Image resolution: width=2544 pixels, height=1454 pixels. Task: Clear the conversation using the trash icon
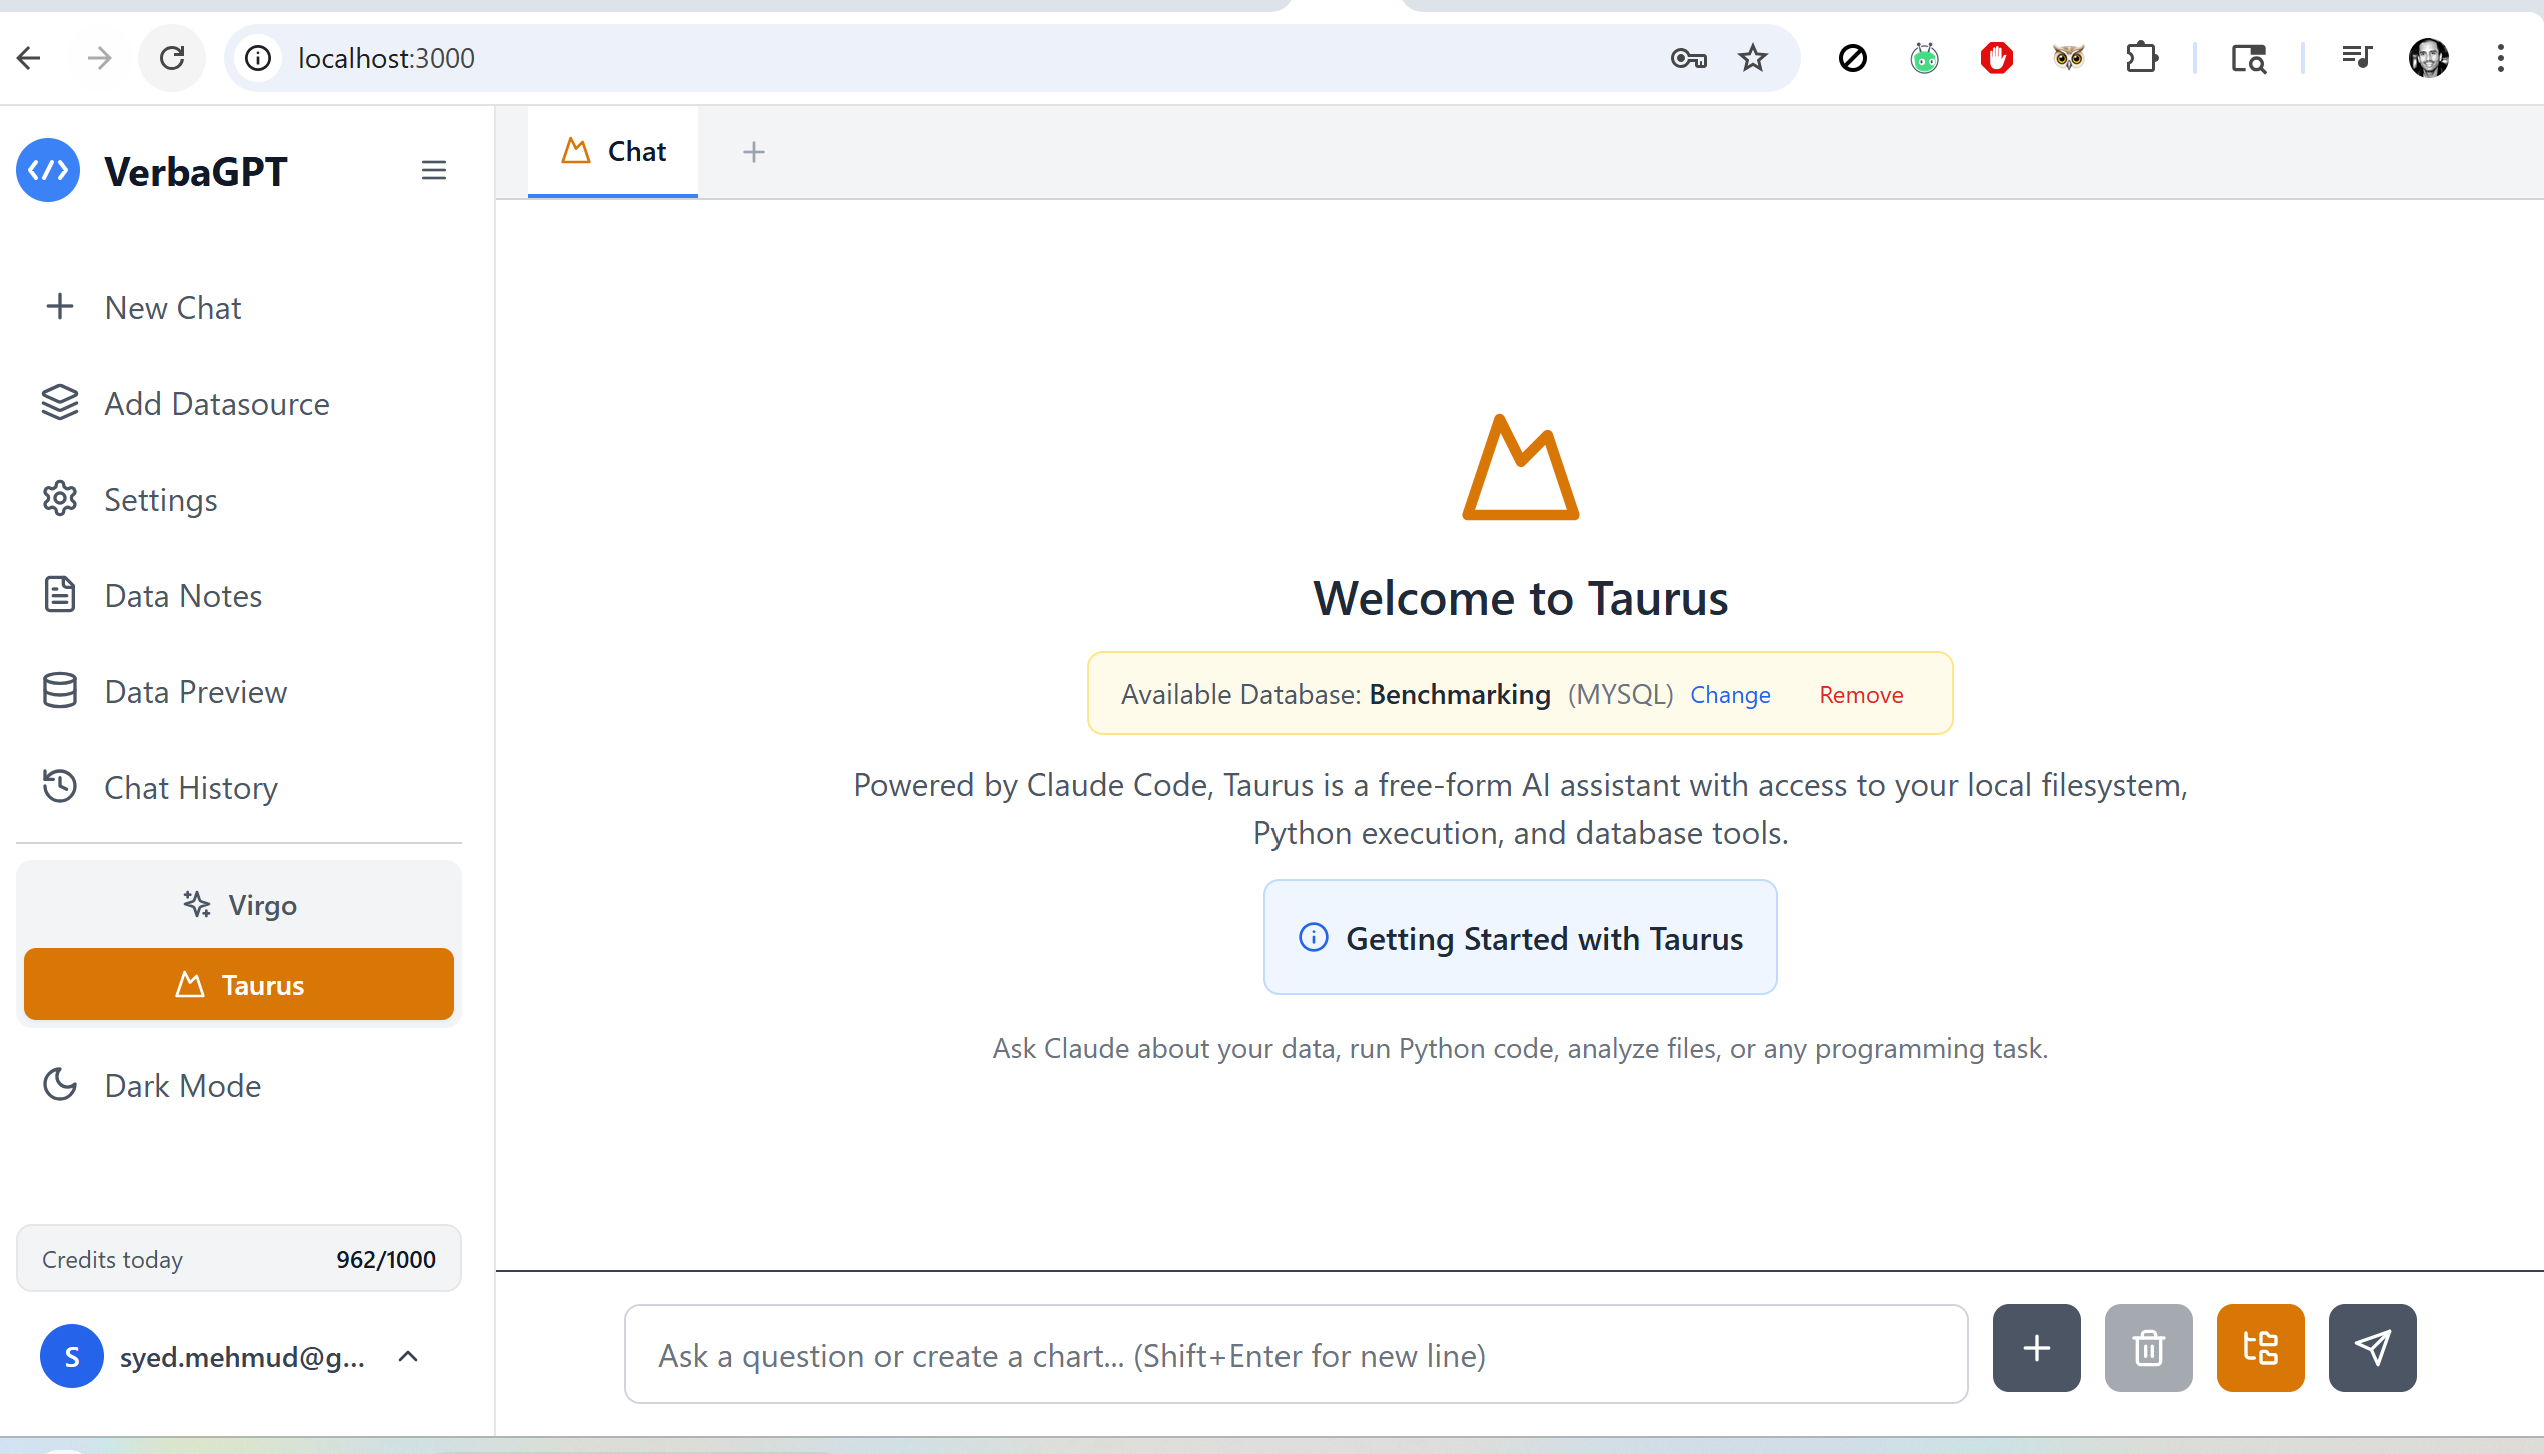(2148, 1348)
